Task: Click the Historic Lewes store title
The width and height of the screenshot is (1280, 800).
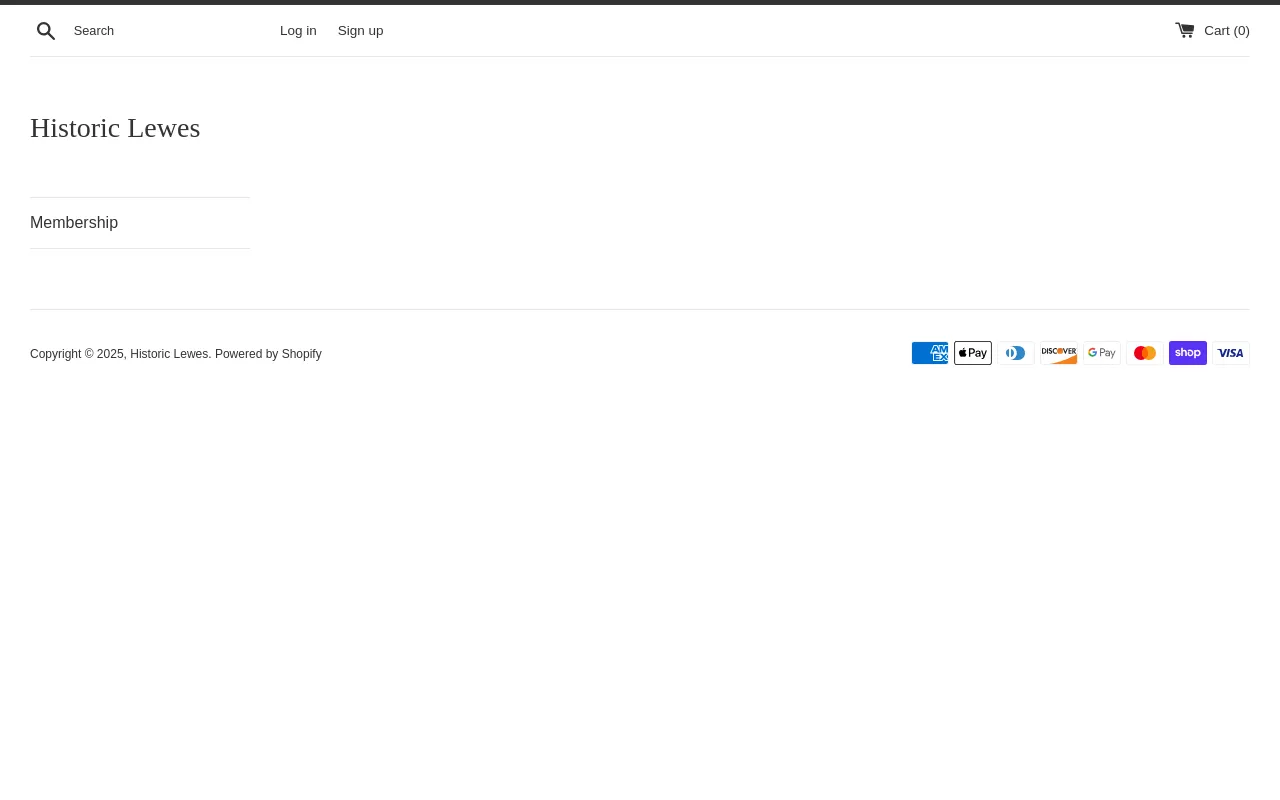Action: [115, 128]
